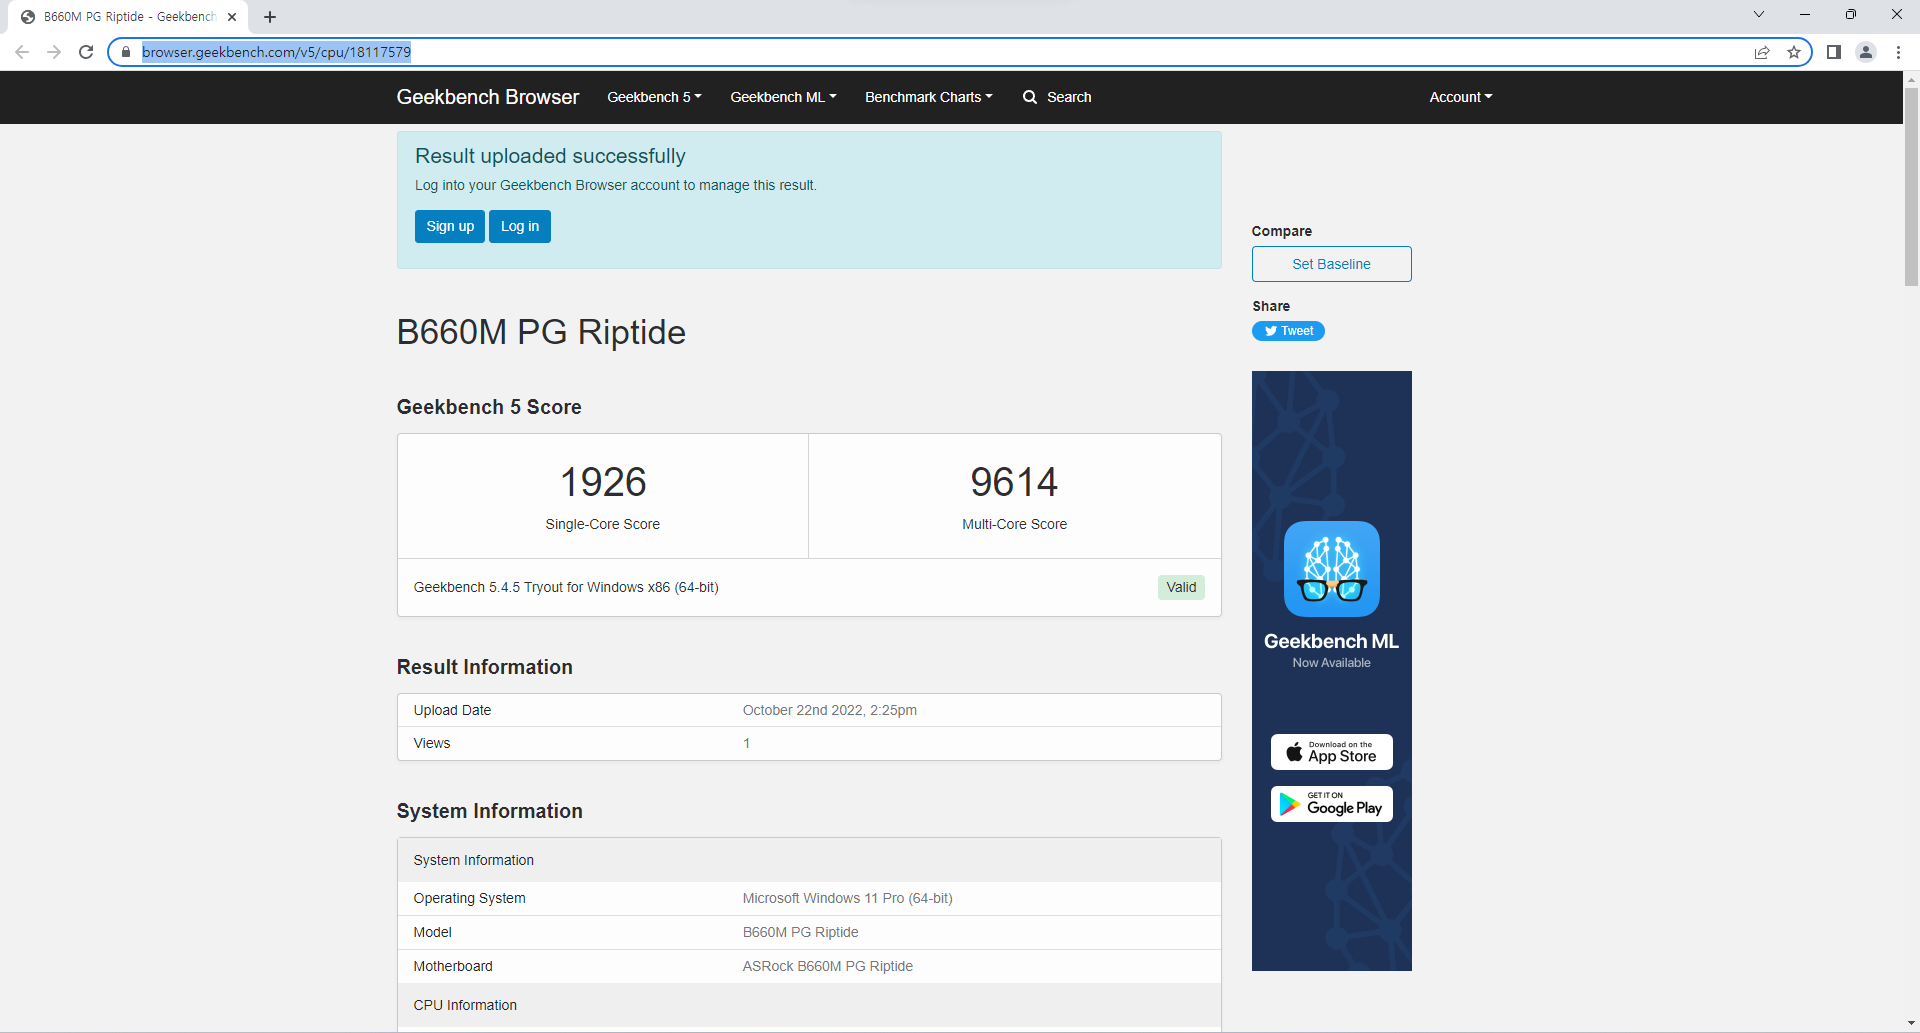
Task: Expand the Geekbench ML menu
Action: [x=783, y=97]
